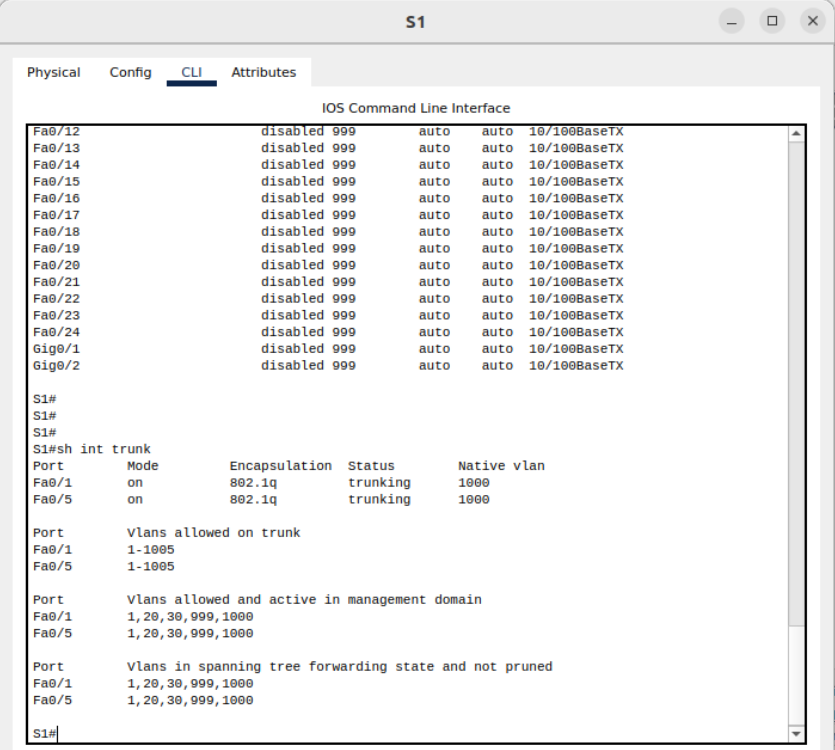Click the Fa0/23 interface row label
The image size is (835, 750).
[56, 315]
